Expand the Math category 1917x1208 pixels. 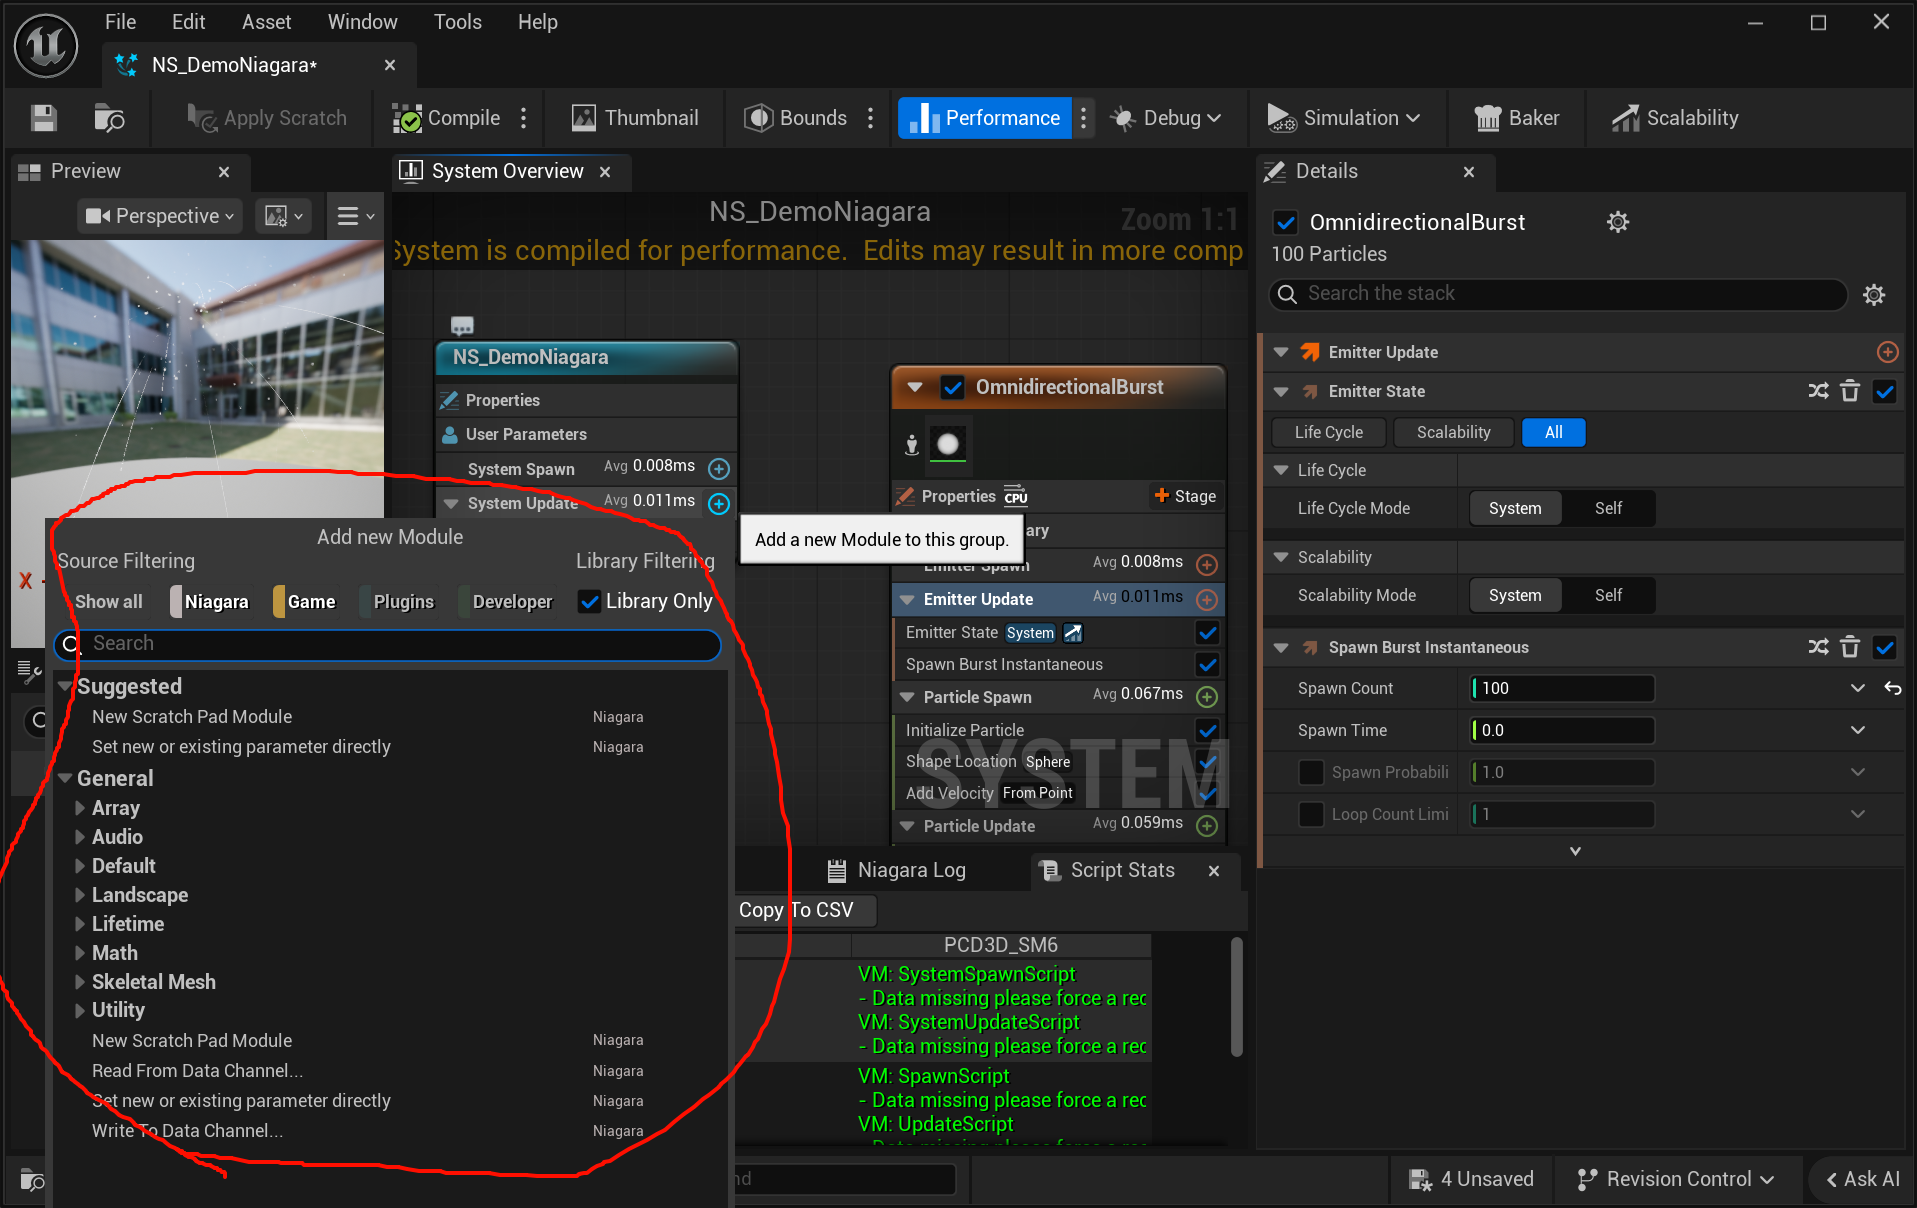tap(81, 953)
